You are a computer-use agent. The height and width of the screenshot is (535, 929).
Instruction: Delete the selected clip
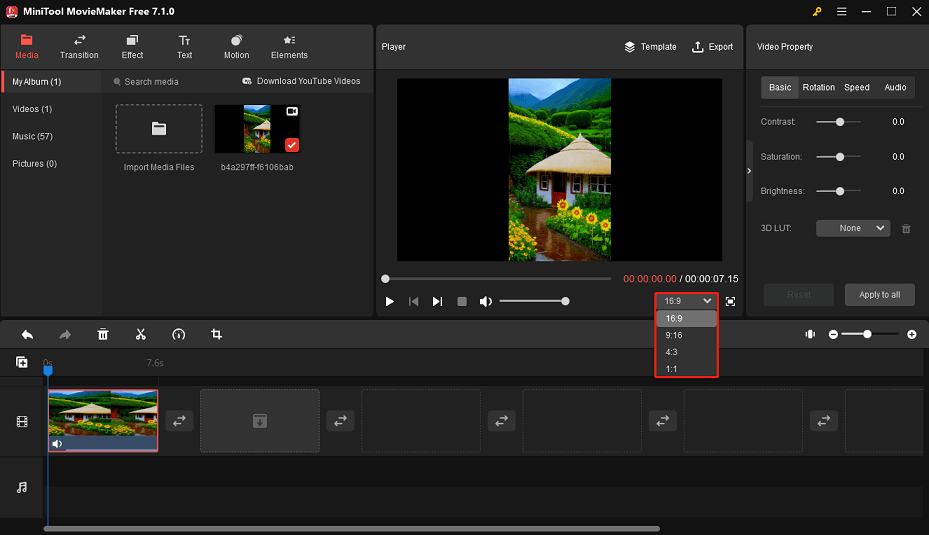(x=103, y=335)
